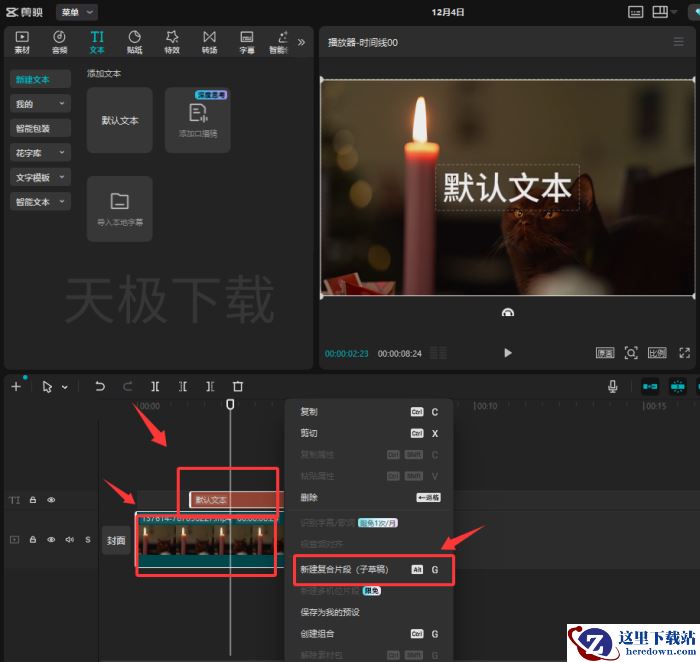Start voice recording with the microphone icon
The width and height of the screenshot is (700, 662).
click(x=612, y=386)
